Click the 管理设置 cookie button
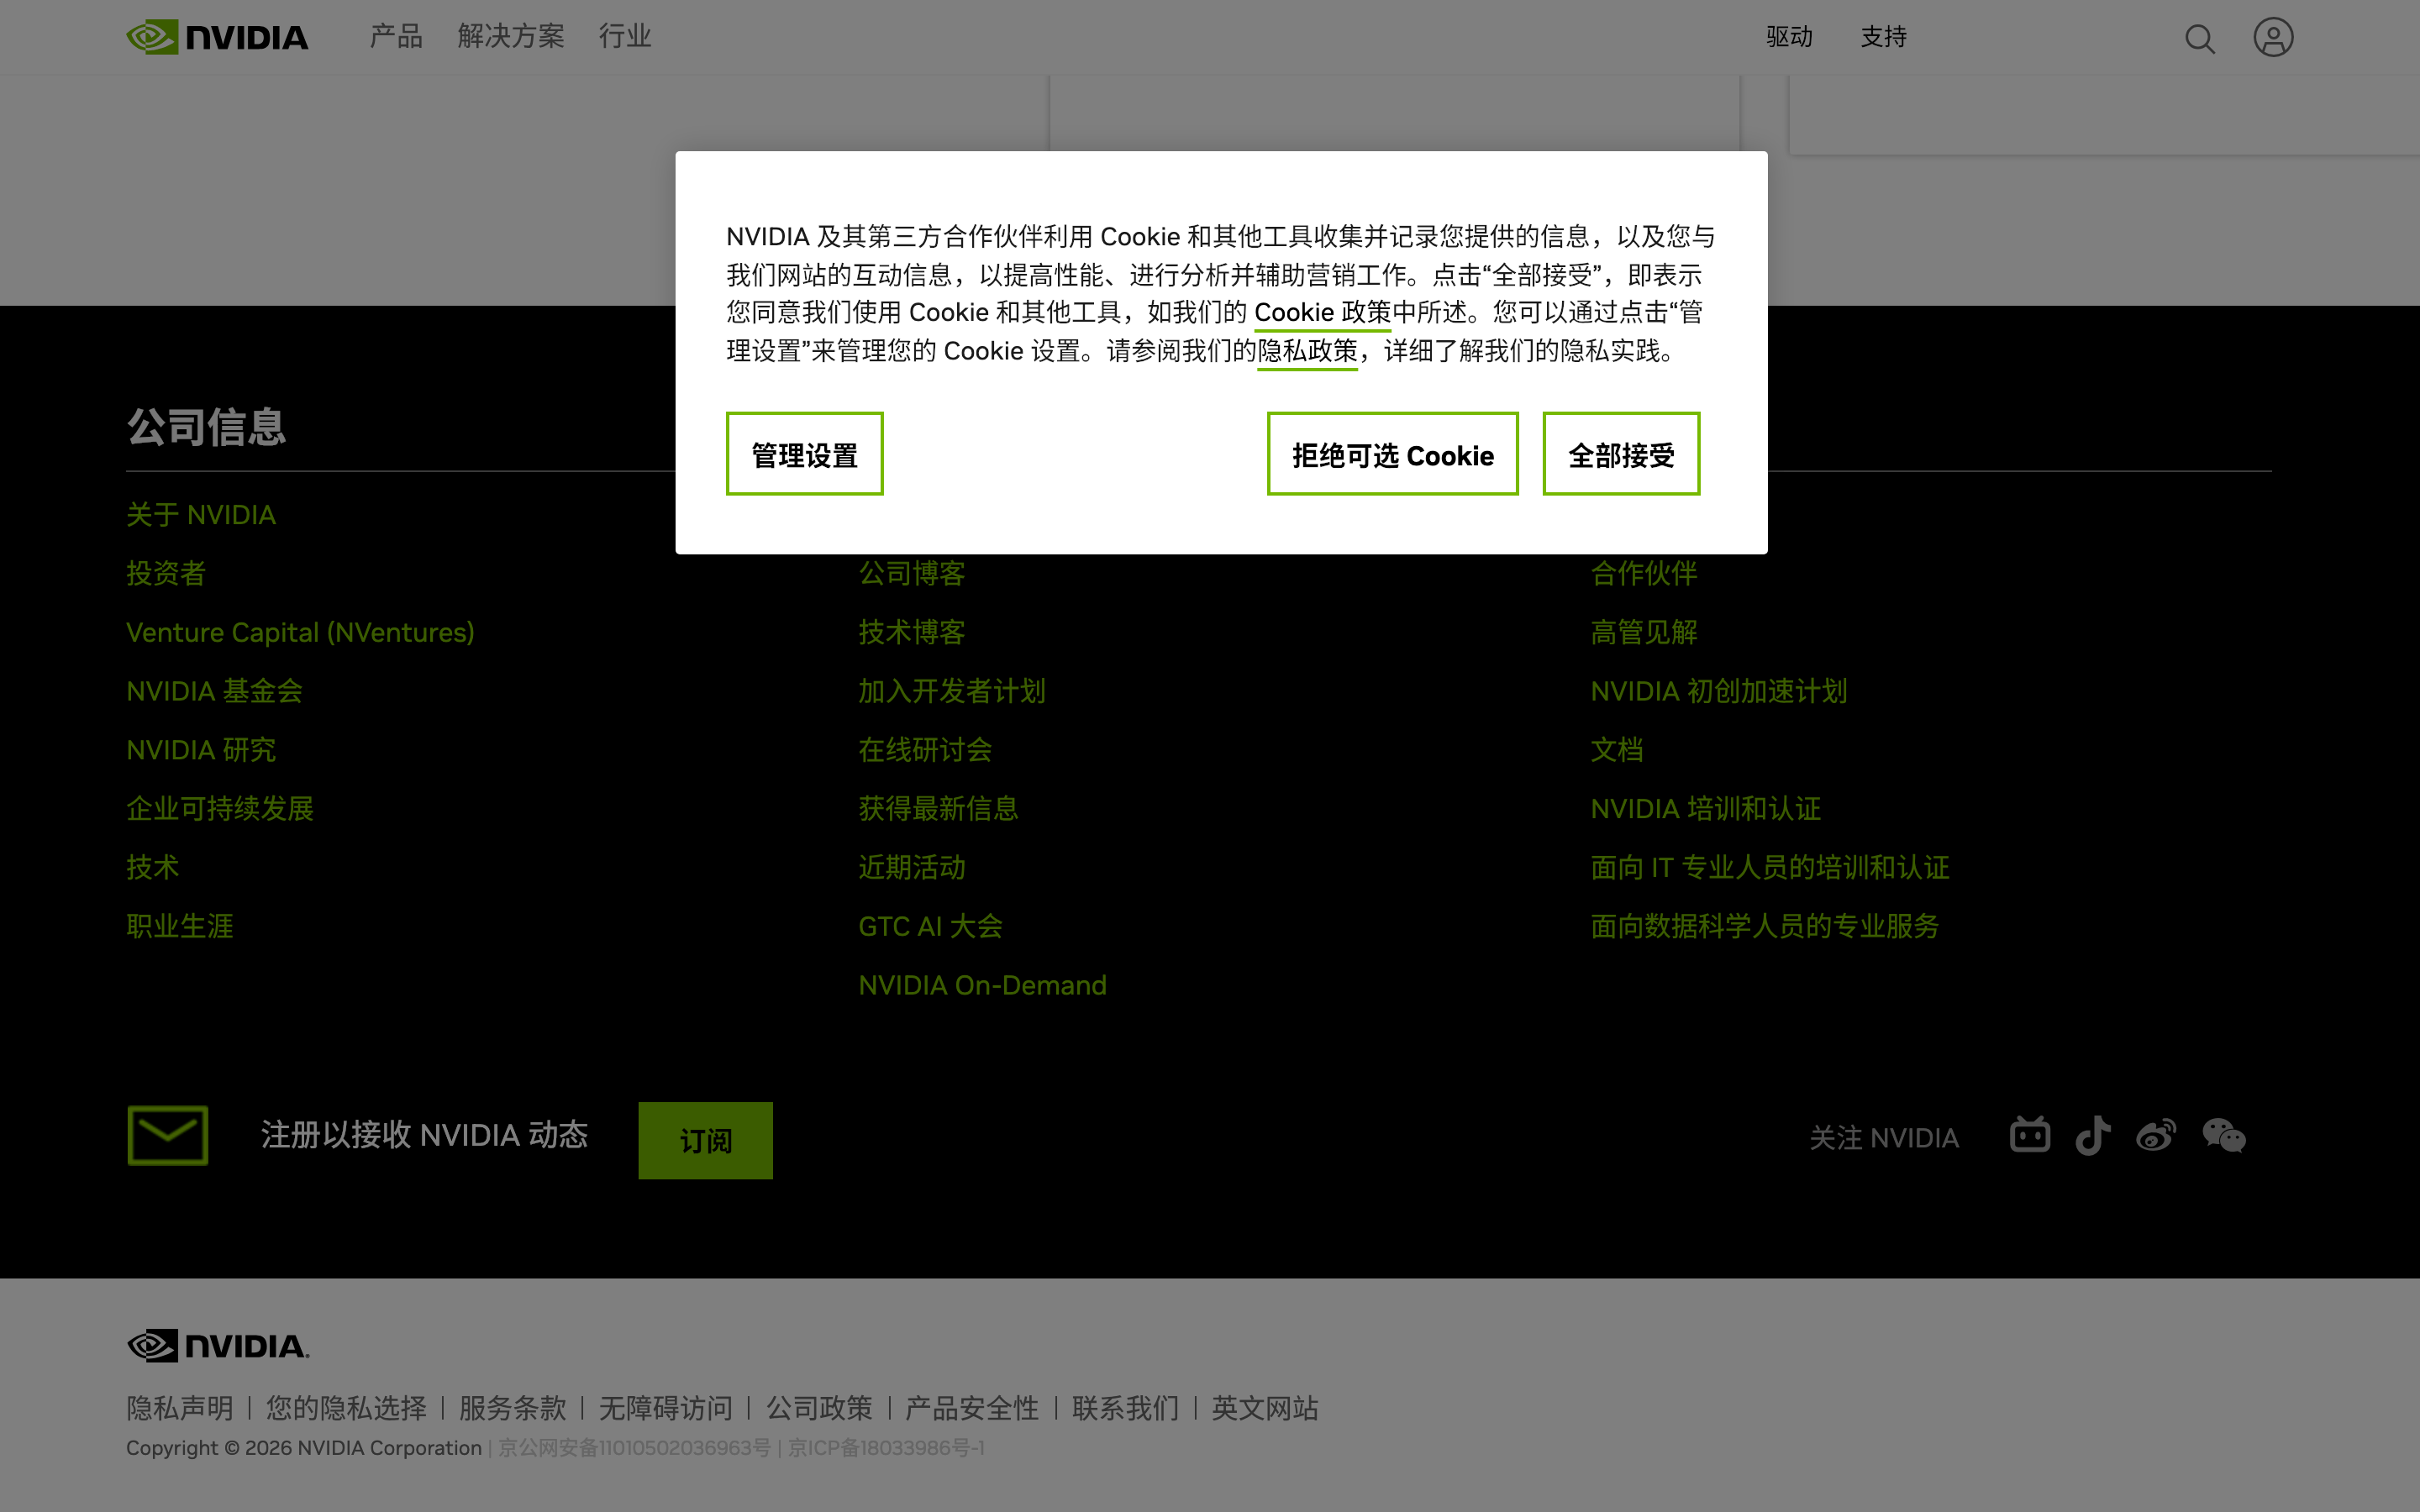 pyautogui.click(x=805, y=454)
